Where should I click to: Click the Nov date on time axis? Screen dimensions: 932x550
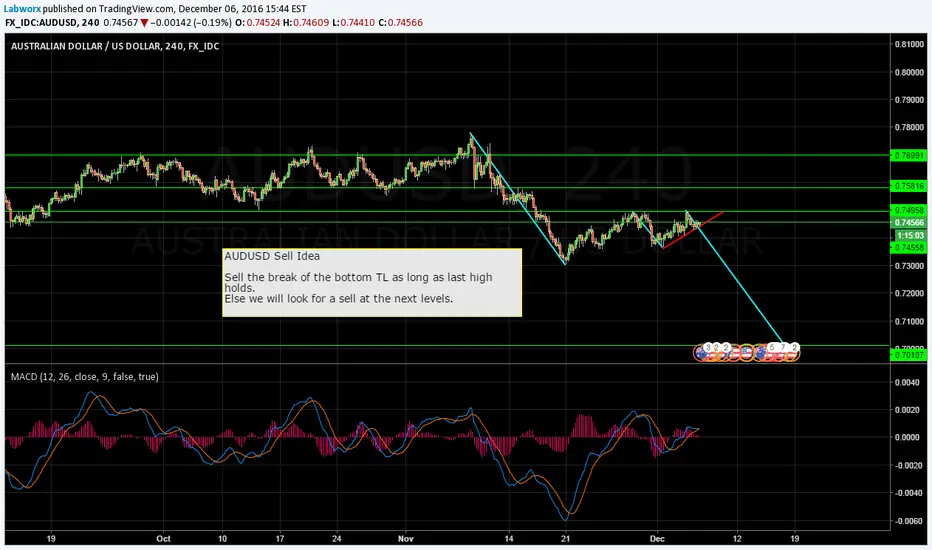click(406, 539)
